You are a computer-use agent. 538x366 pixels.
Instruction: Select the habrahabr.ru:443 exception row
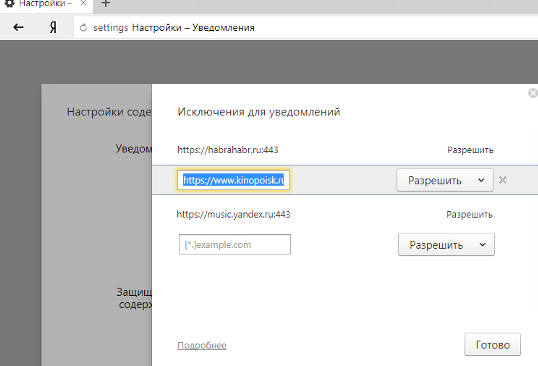[345, 150]
